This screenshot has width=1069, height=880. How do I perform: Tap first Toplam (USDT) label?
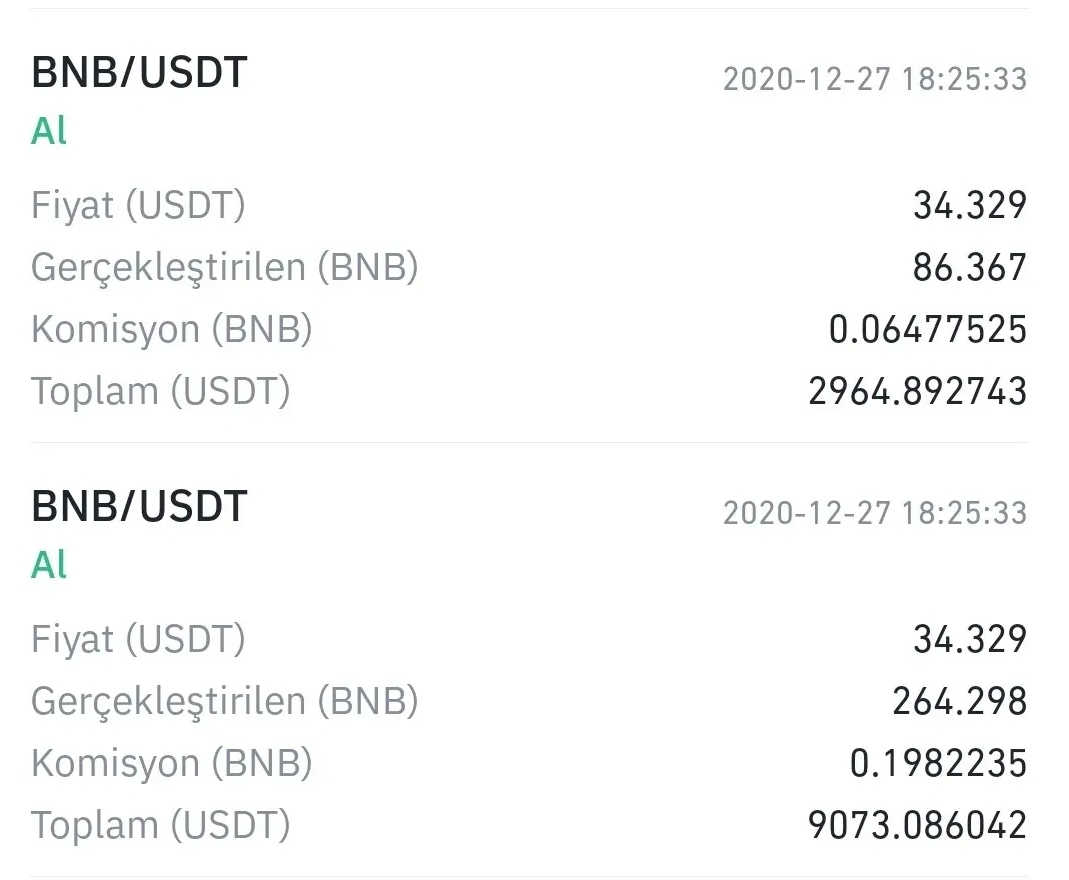161,391
